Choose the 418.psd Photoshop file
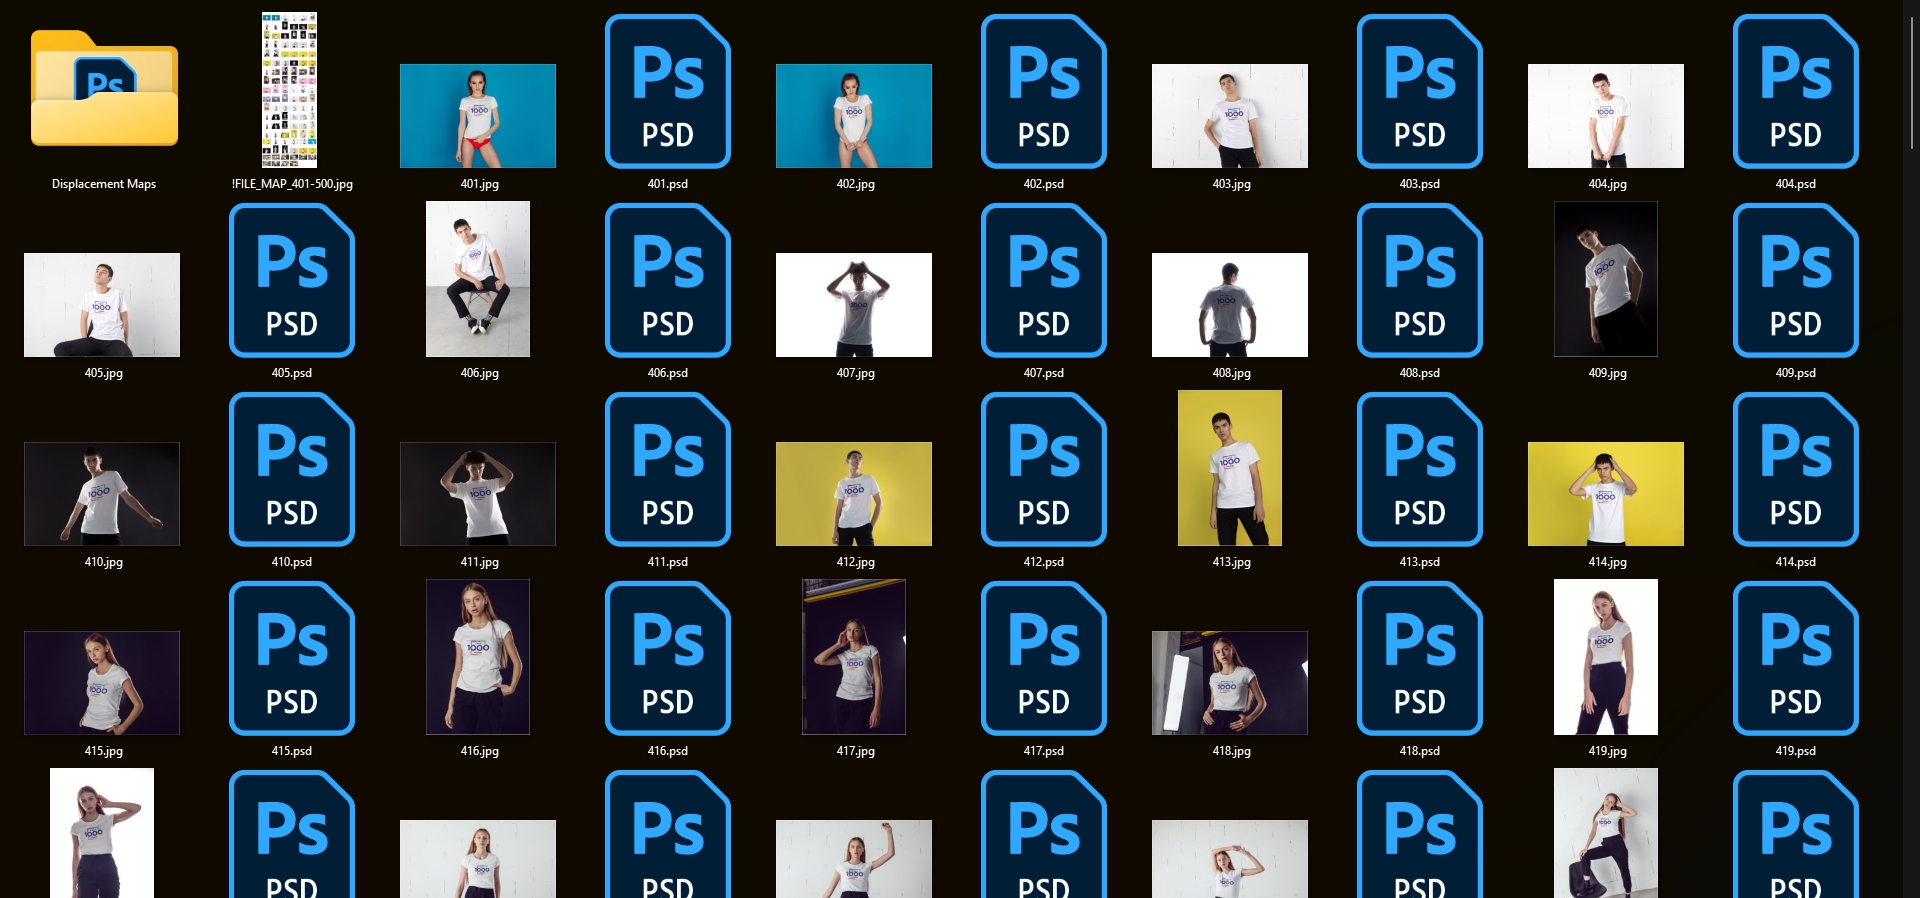This screenshot has height=898, width=1920. click(1419, 659)
